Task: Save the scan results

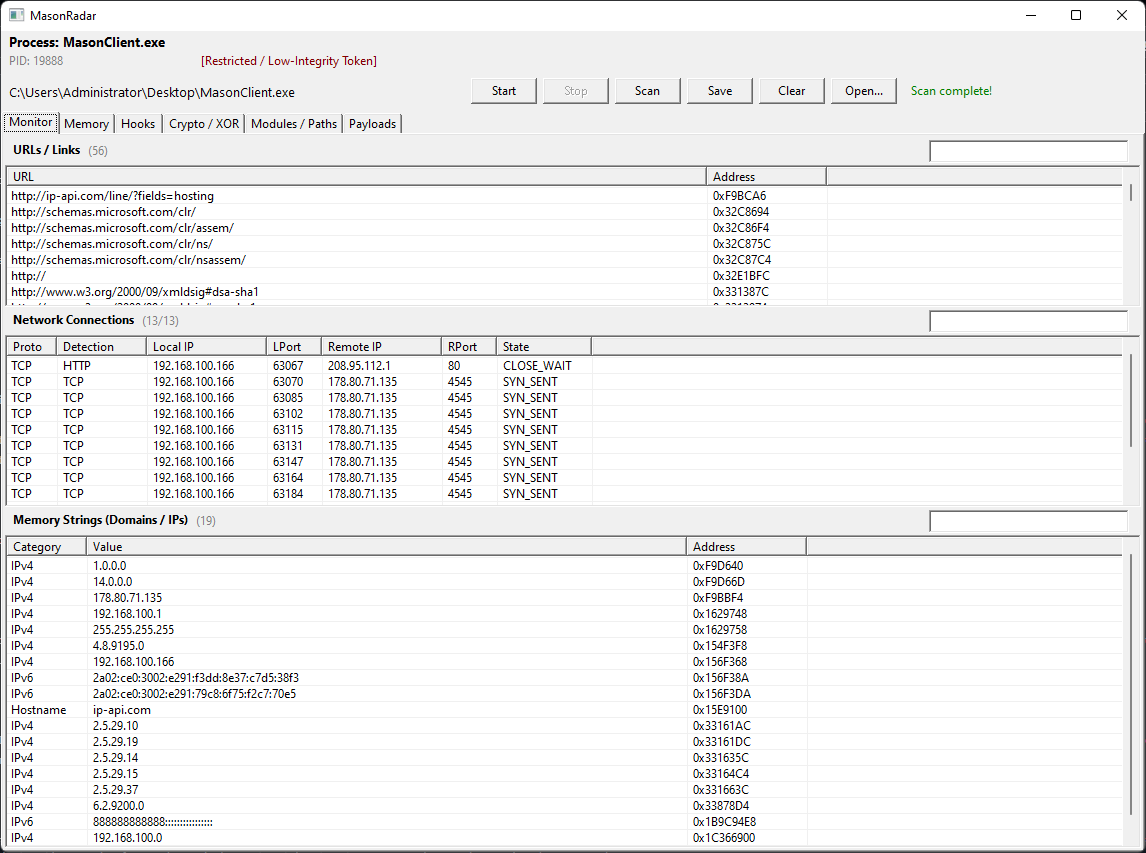Action: 719,91
